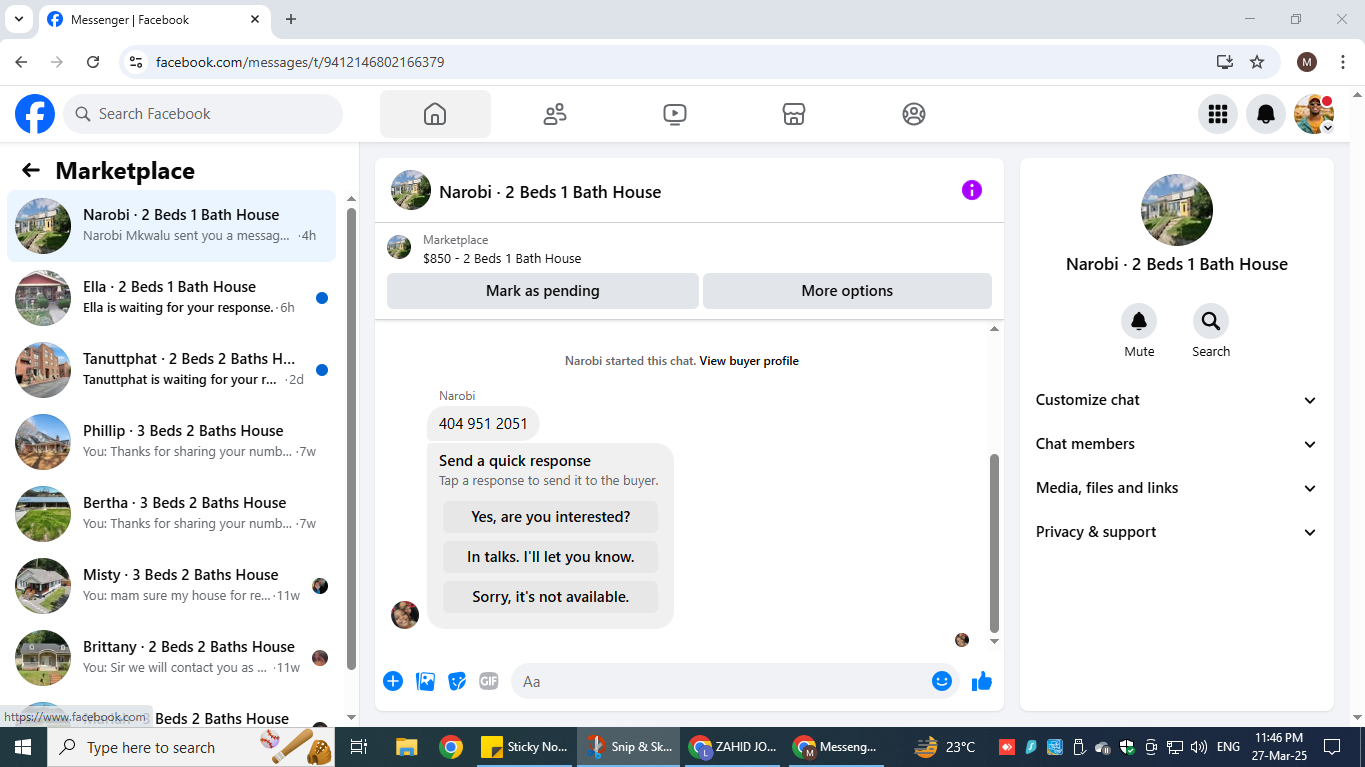Send 'Sorry, it's not available.' response
Screen dimensions: 1365x767
(x=550, y=597)
